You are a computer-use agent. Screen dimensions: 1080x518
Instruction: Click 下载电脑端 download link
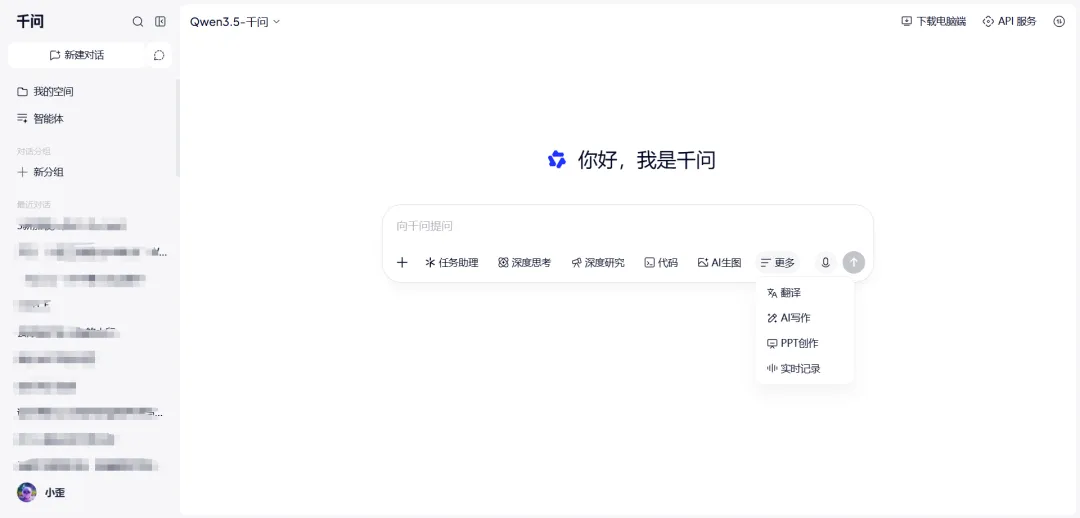point(933,21)
